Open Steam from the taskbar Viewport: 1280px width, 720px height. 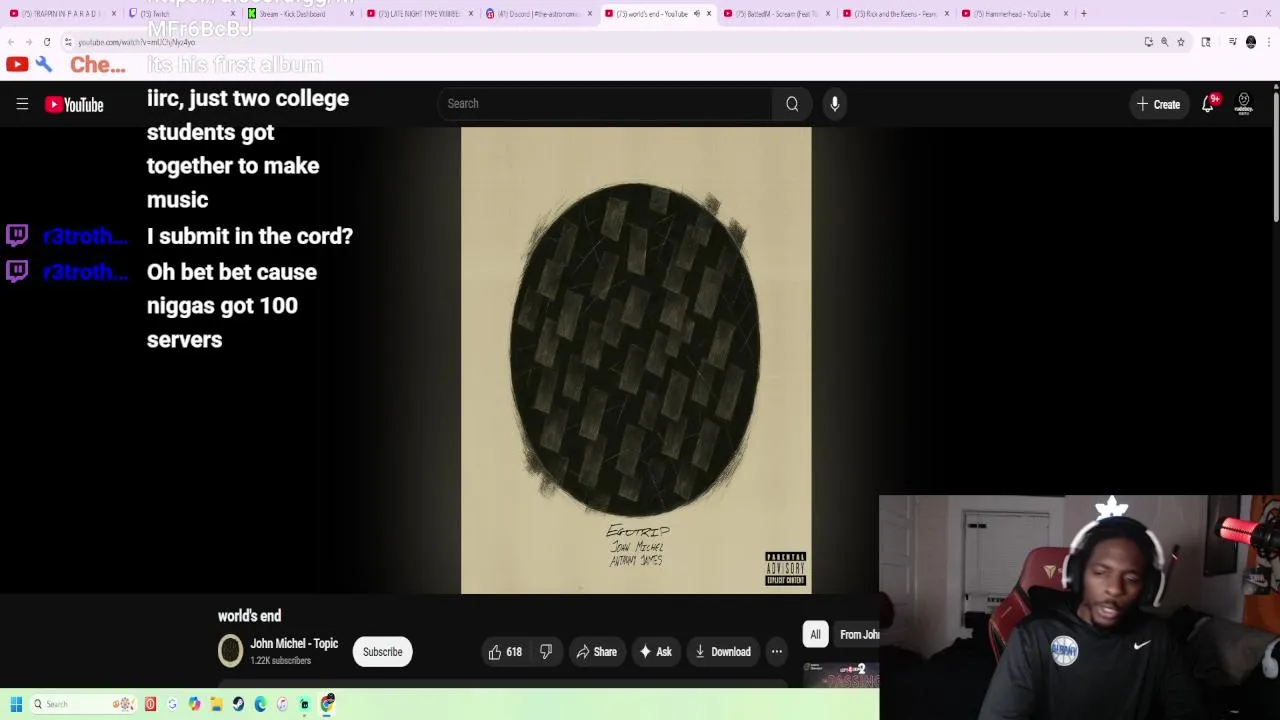click(x=238, y=704)
